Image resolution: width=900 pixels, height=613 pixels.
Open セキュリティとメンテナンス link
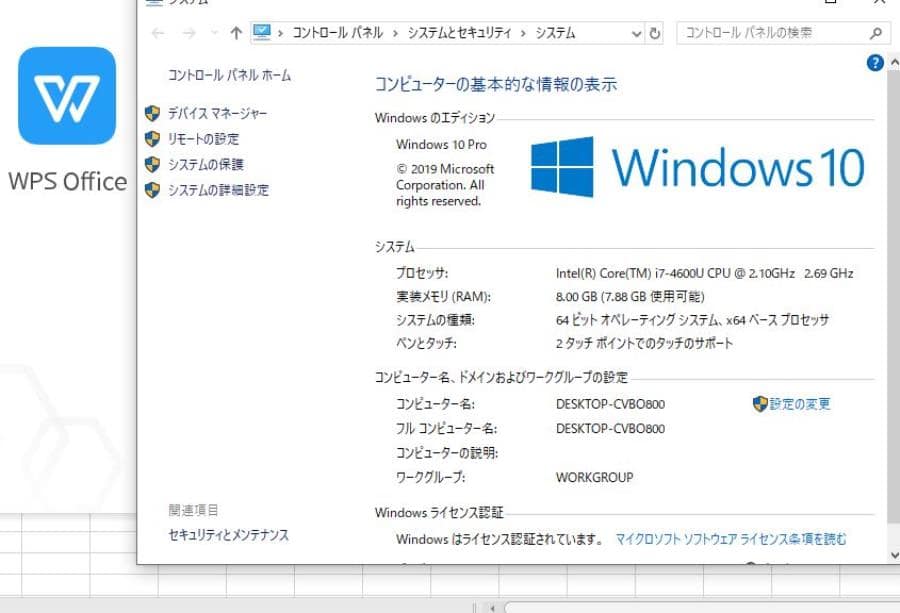tap(228, 535)
